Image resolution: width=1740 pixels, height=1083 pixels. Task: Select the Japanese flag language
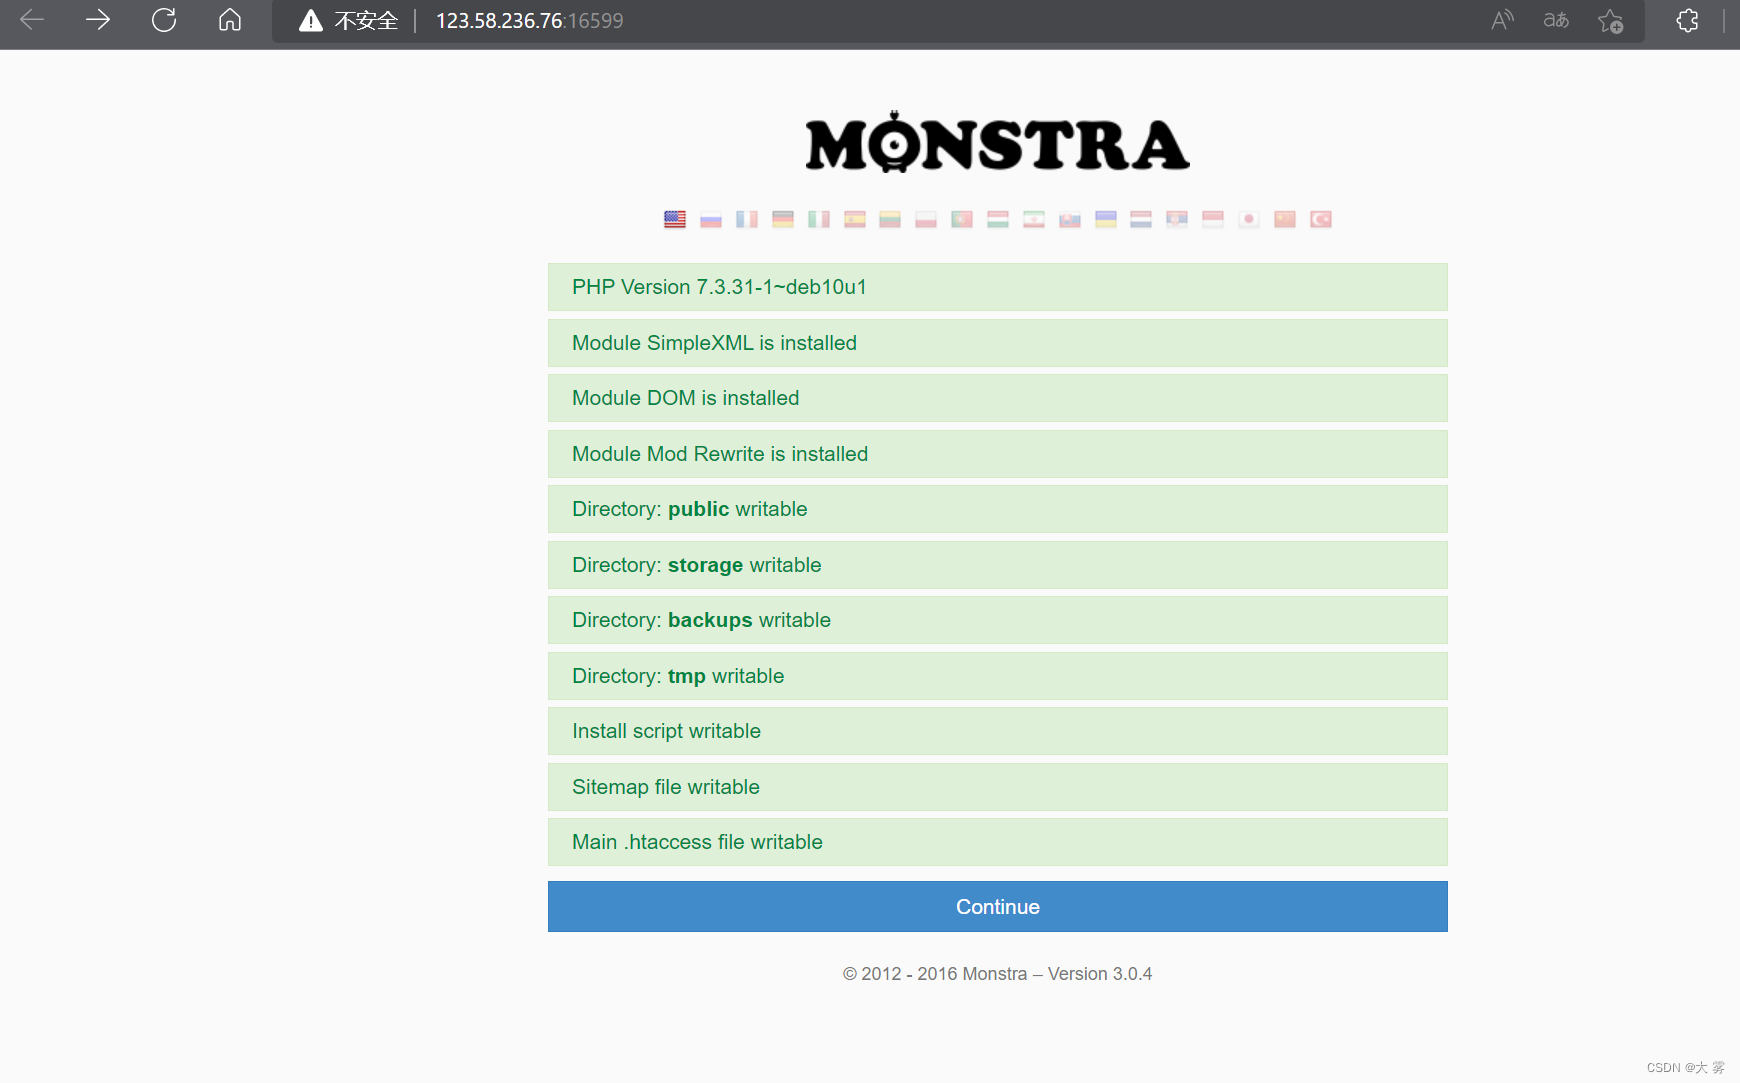click(1249, 219)
